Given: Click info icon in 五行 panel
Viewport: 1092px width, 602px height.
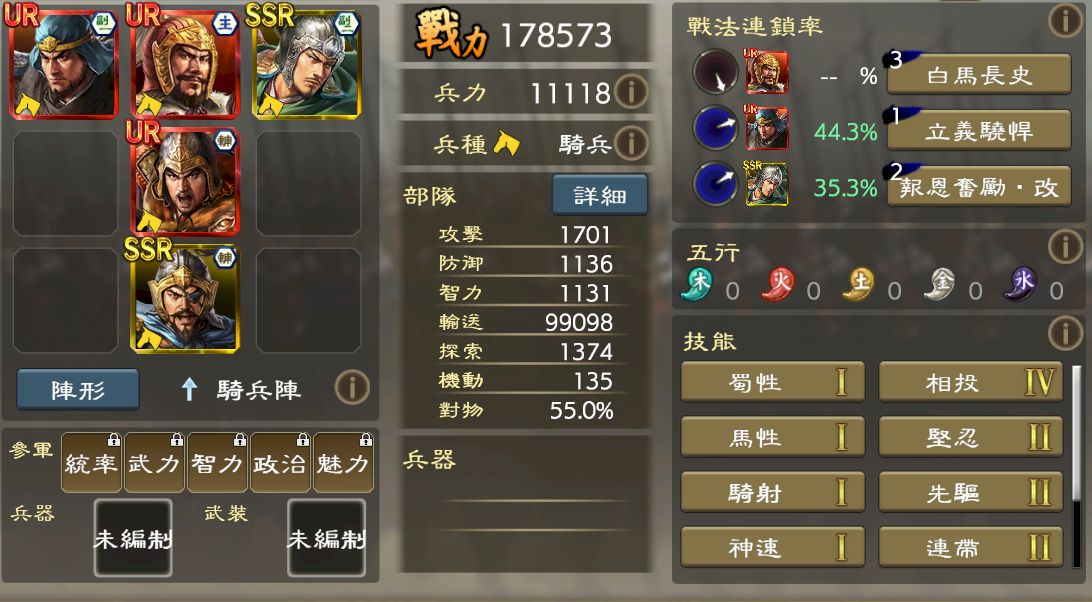Looking at the screenshot, I should coord(1066,246).
